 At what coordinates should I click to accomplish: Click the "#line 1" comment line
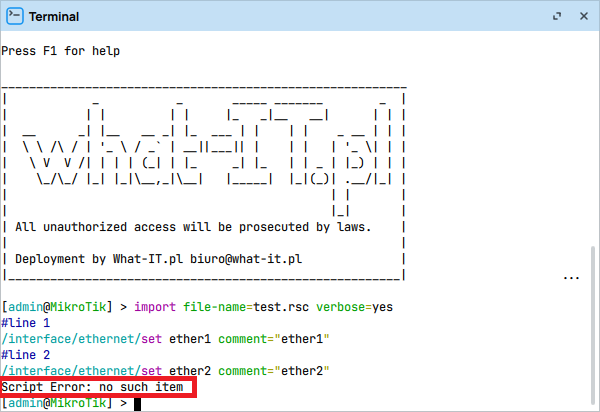tap(26, 323)
